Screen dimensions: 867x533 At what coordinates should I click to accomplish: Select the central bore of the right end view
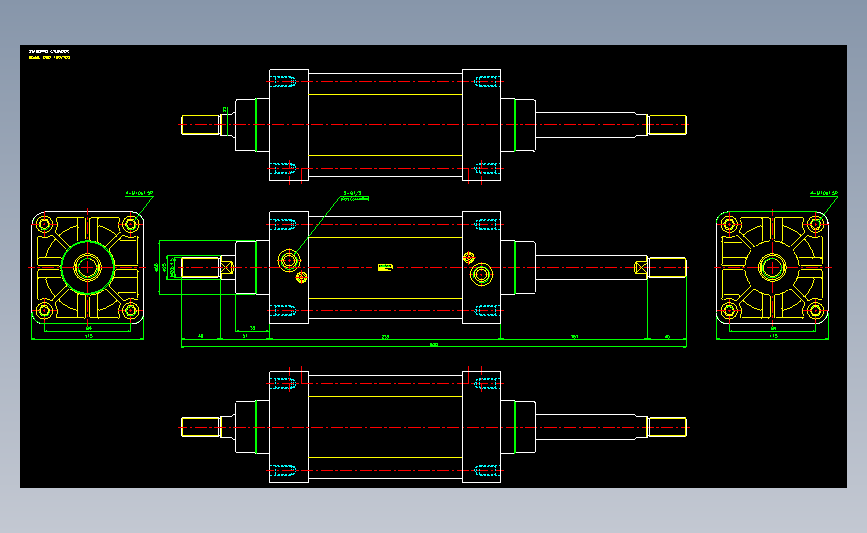pos(772,268)
